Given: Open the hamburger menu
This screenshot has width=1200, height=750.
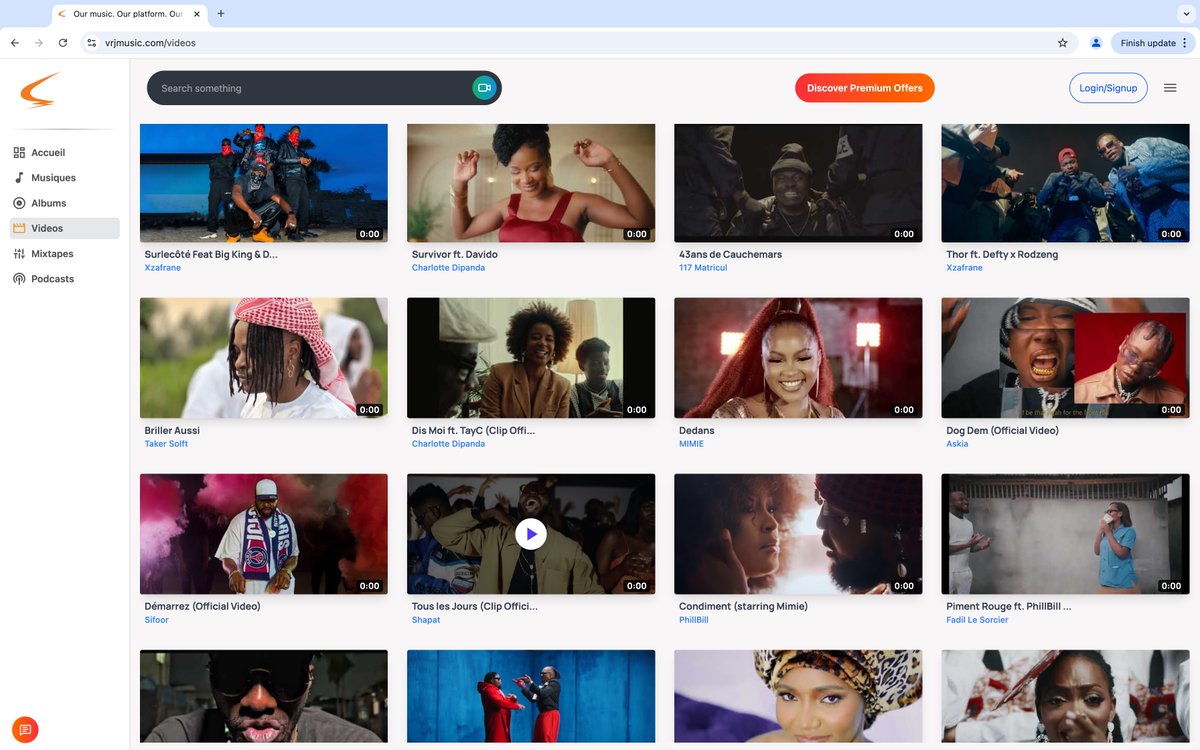Looking at the screenshot, I should click(x=1170, y=88).
